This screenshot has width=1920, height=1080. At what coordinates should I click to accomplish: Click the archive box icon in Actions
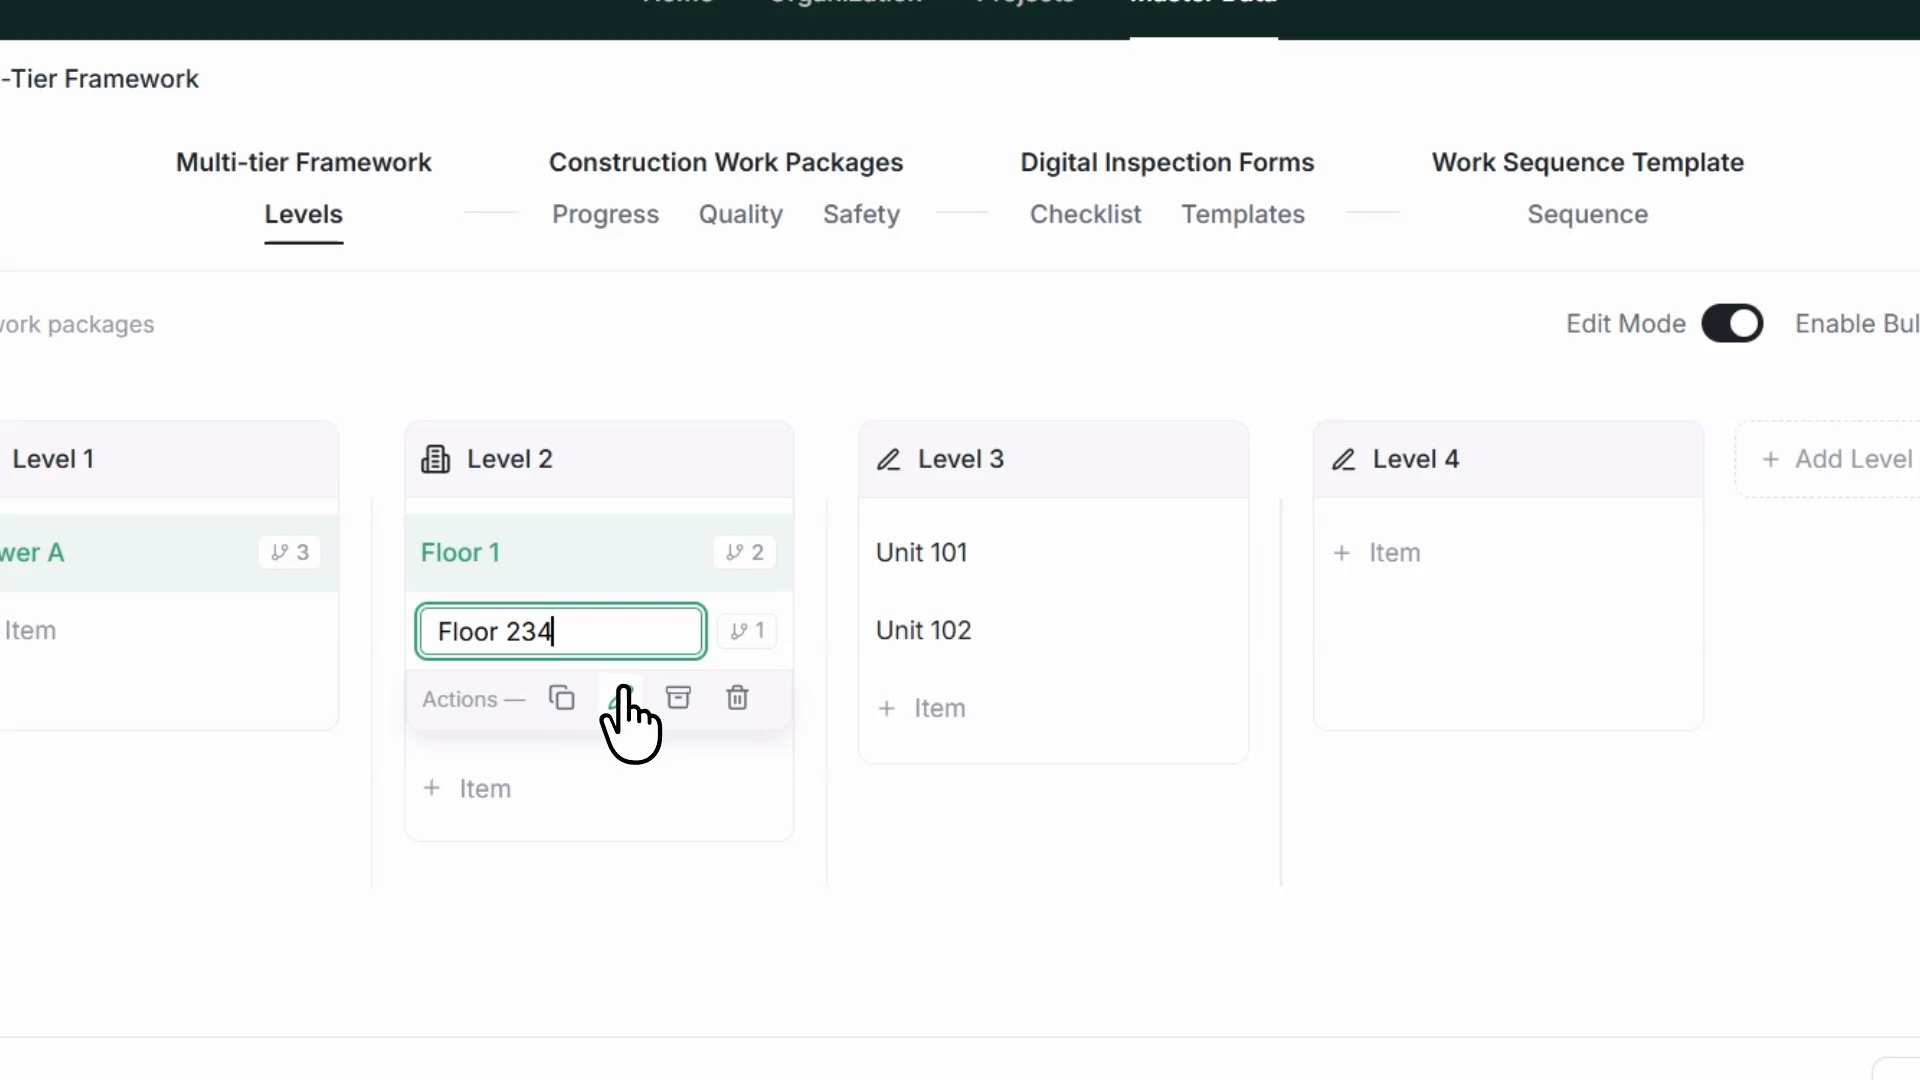coord(679,698)
